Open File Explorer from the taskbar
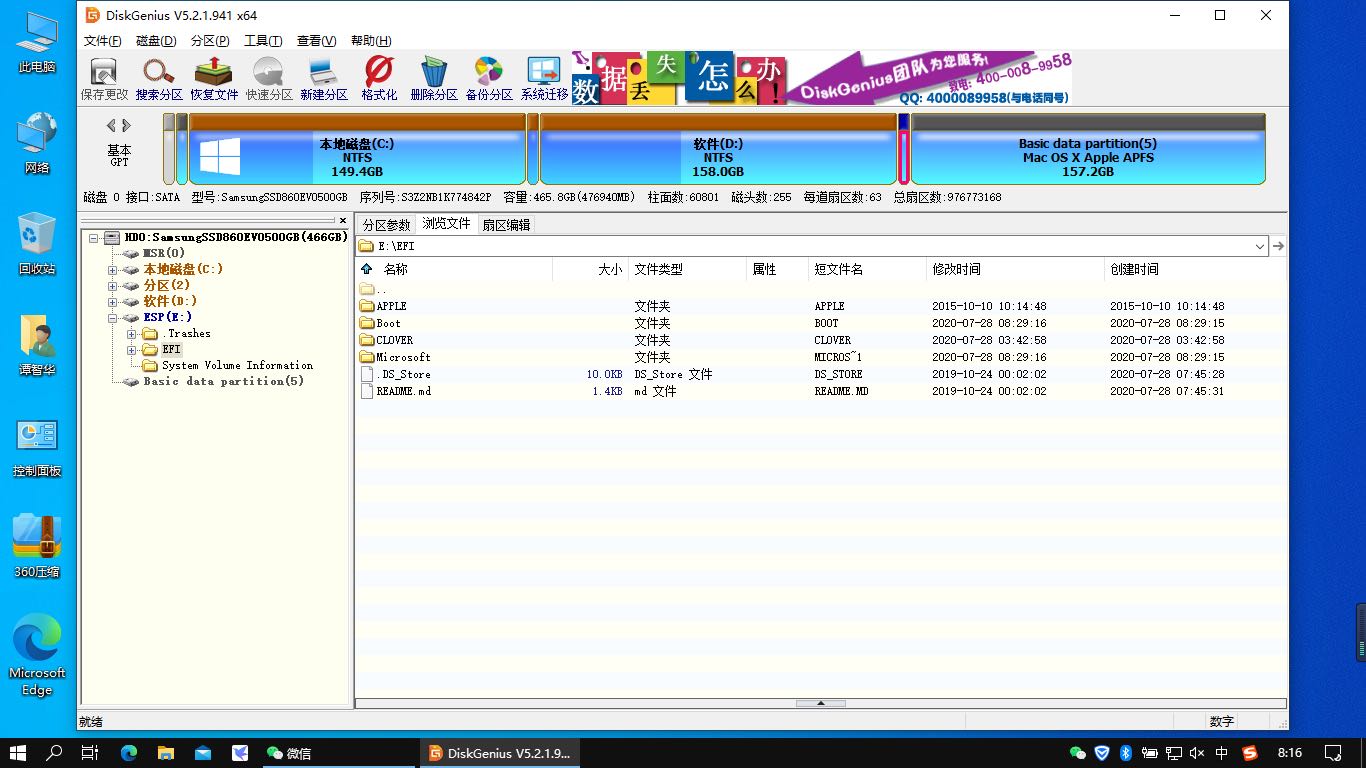This screenshot has height=768, width=1366. 166,753
